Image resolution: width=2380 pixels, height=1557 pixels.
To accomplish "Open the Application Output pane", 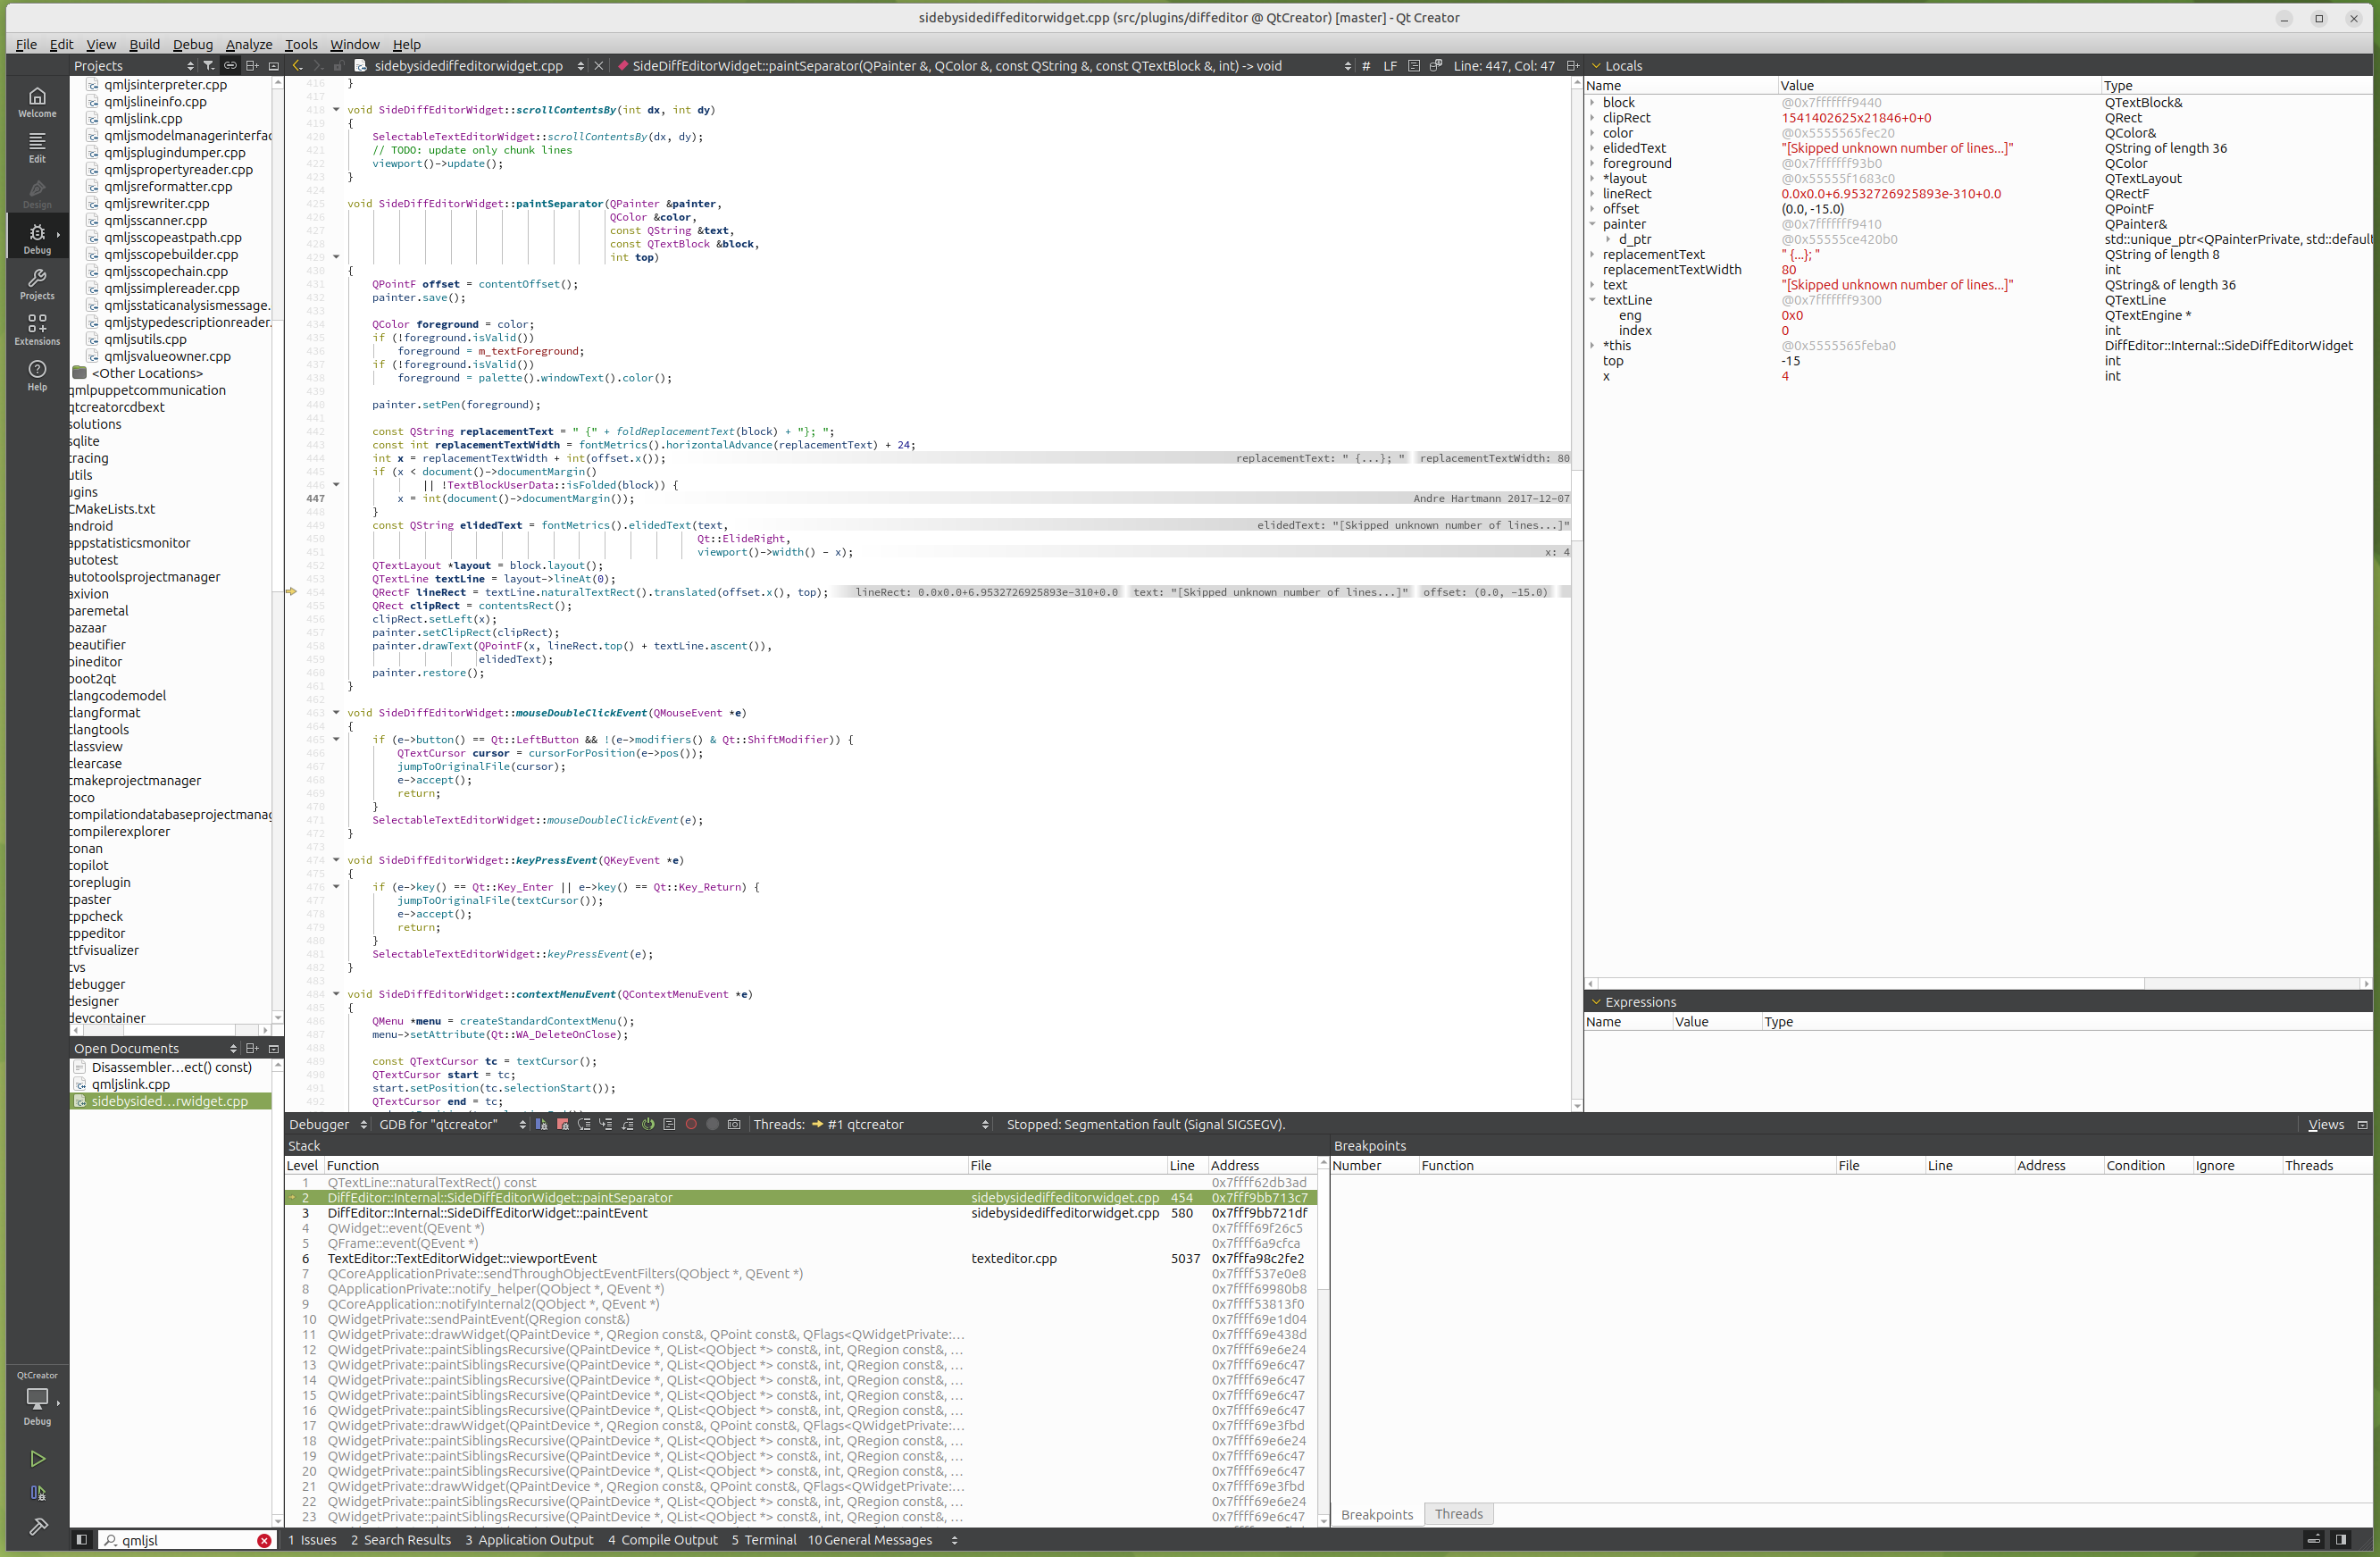I will 529,1540.
